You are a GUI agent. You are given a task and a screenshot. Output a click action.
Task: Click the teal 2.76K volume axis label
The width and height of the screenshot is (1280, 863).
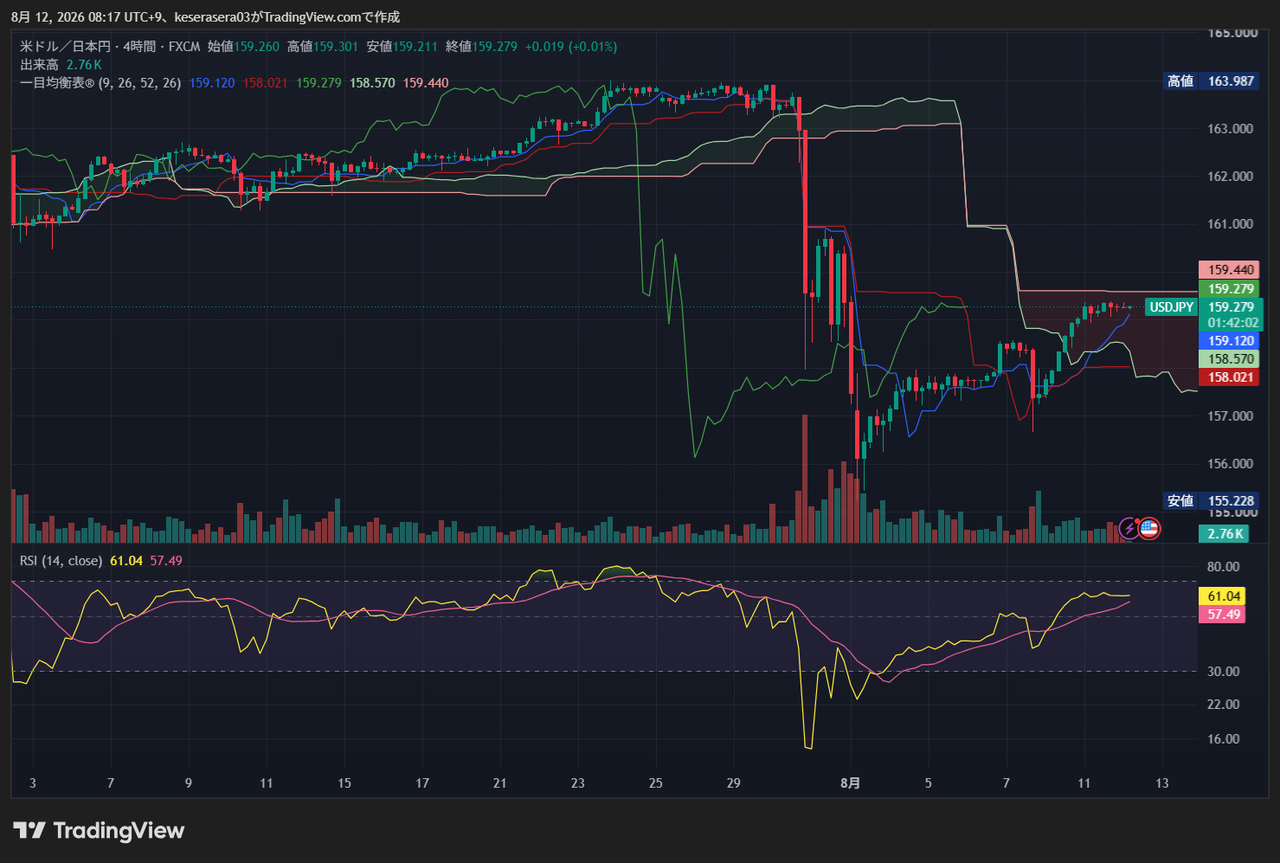(x=1224, y=534)
